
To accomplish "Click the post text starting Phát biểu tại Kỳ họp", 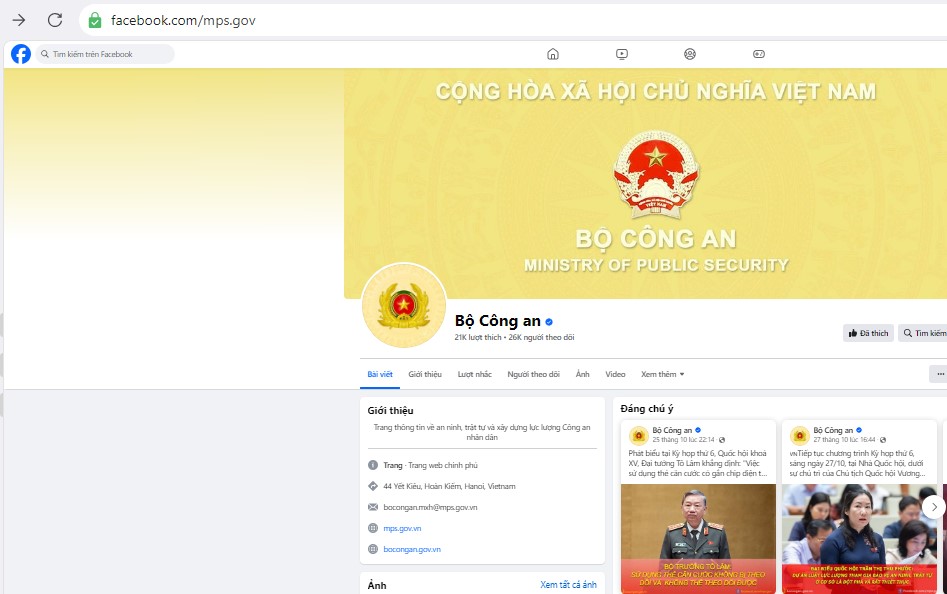I will (698, 463).
